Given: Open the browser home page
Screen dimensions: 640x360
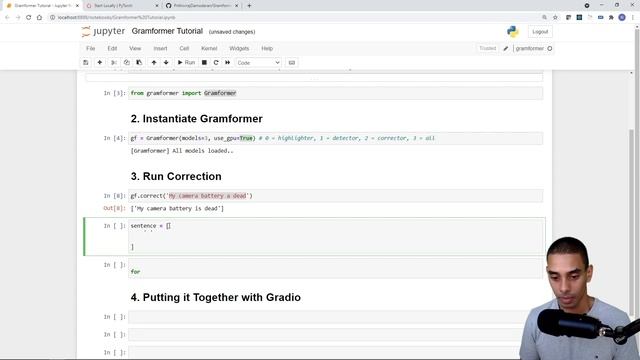Looking at the screenshot, I should click(39, 18).
